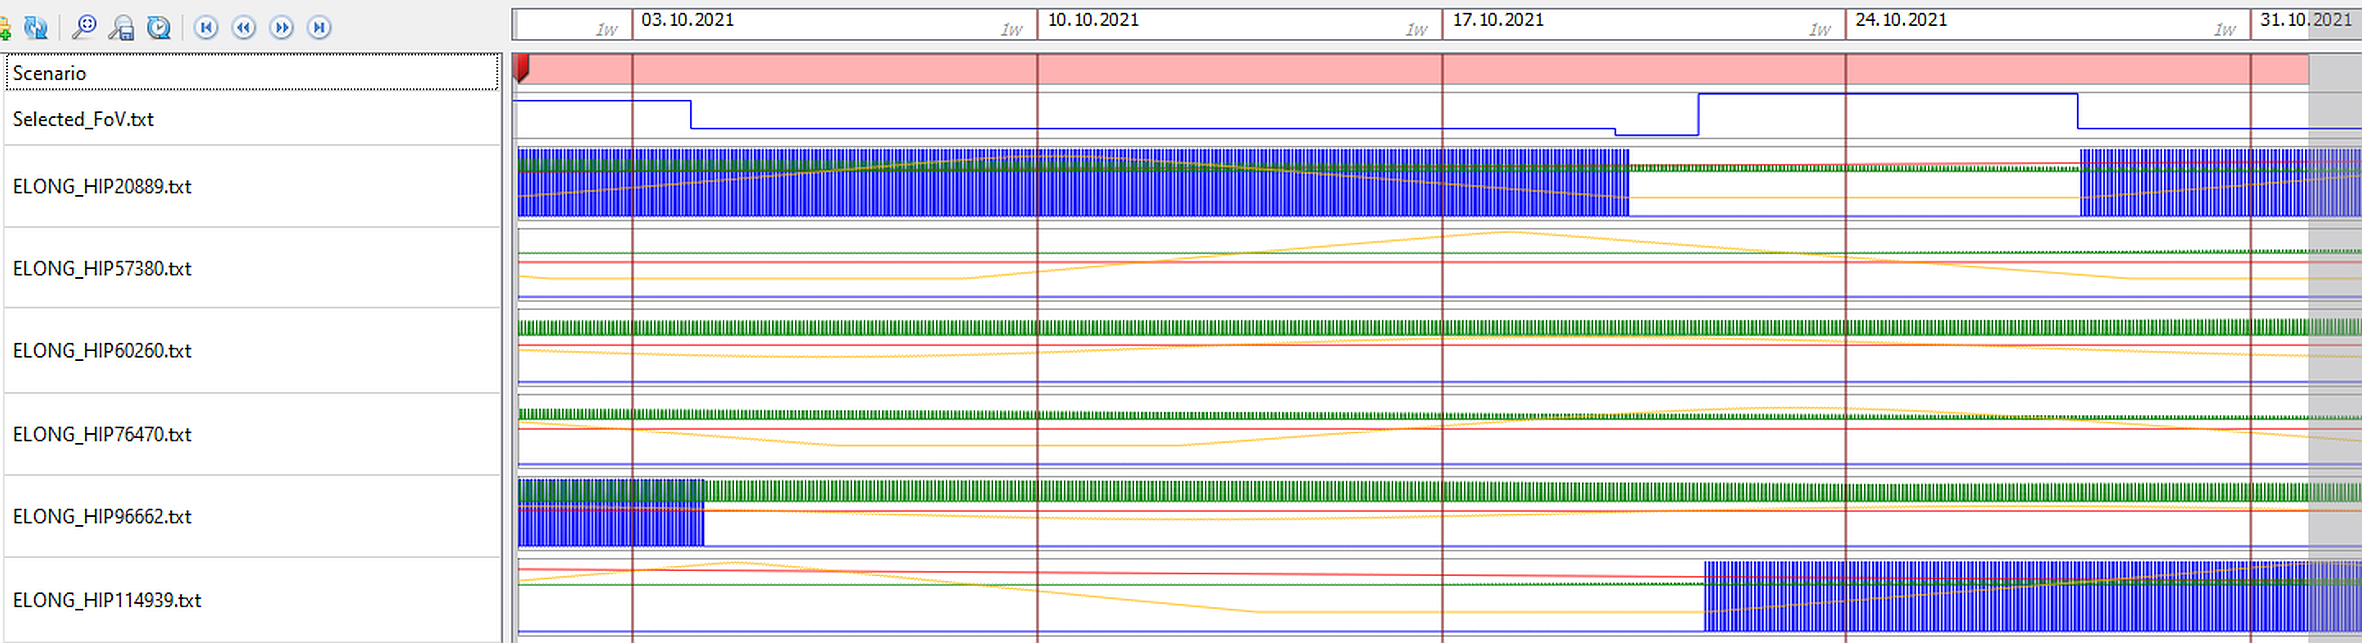This screenshot has width=2362, height=643.
Task: Click the add file icon with green plus
Action: 5,27
